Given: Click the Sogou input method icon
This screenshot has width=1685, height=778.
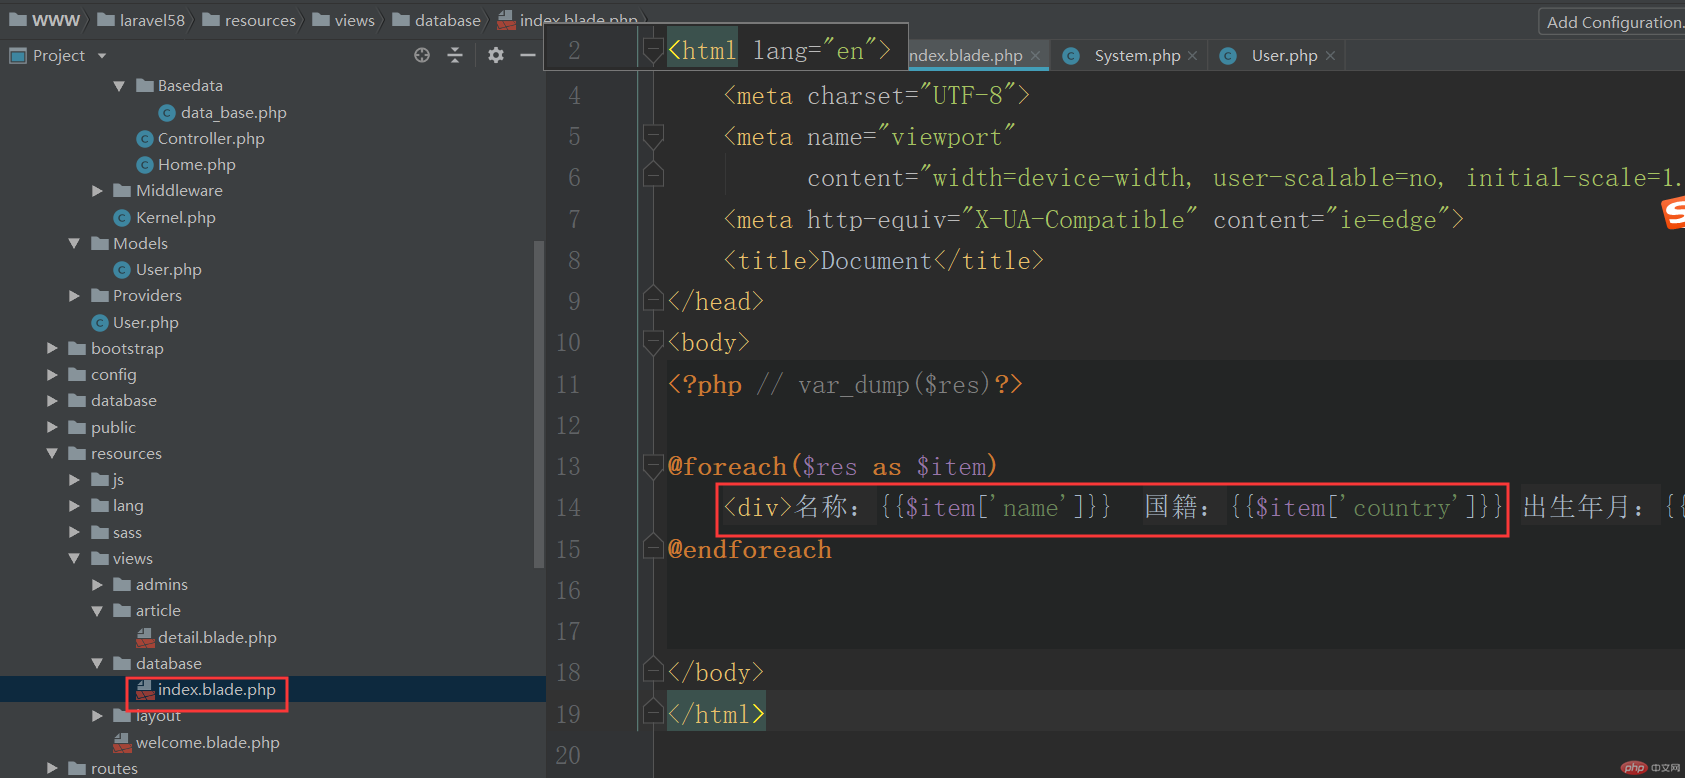Looking at the screenshot, I should pos(1673,212).
